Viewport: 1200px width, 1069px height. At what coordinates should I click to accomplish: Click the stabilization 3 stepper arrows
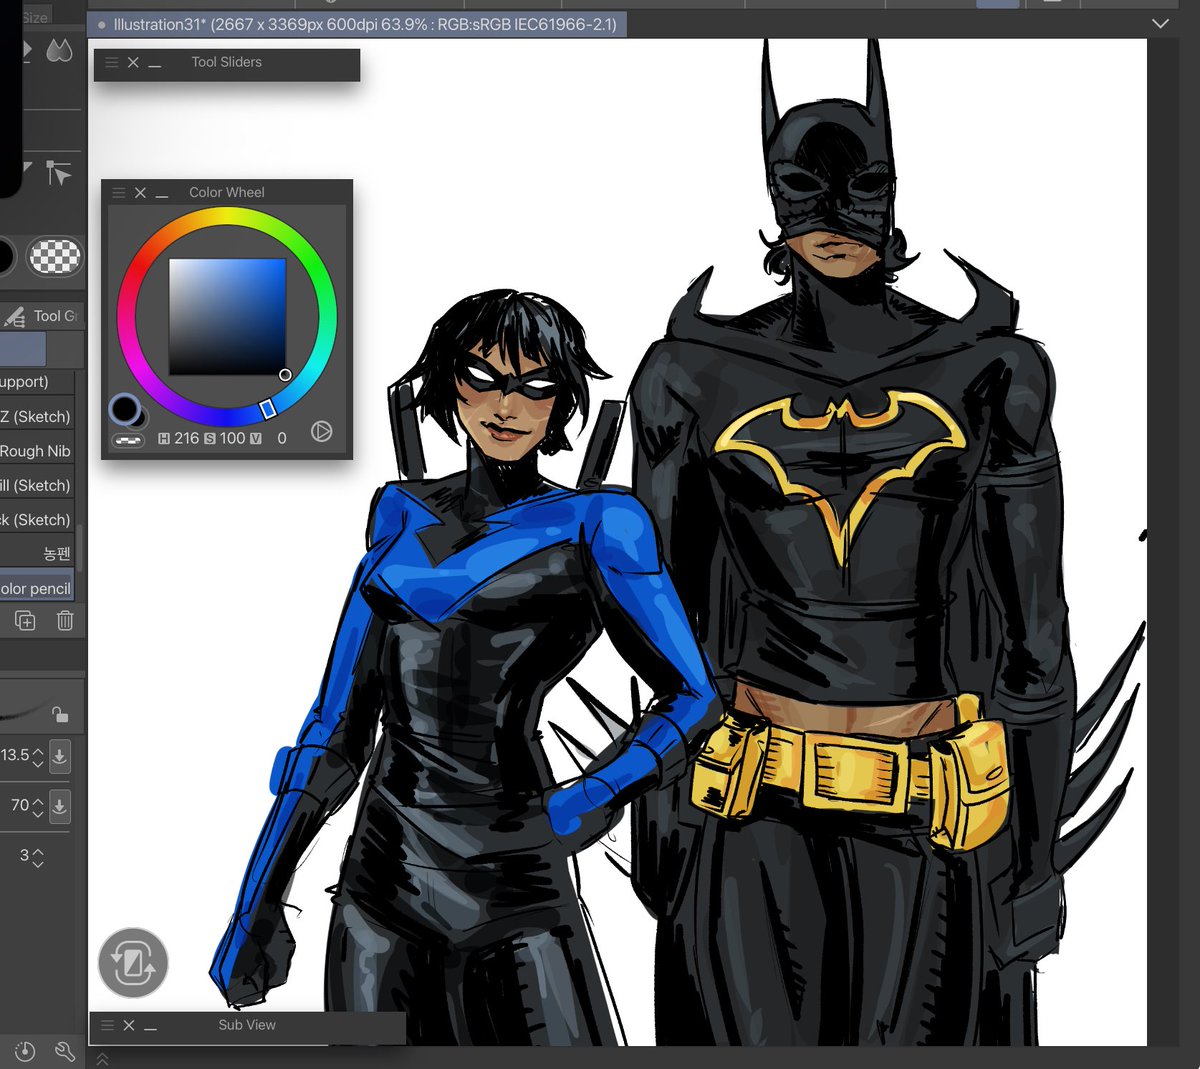tap(38, 857)
